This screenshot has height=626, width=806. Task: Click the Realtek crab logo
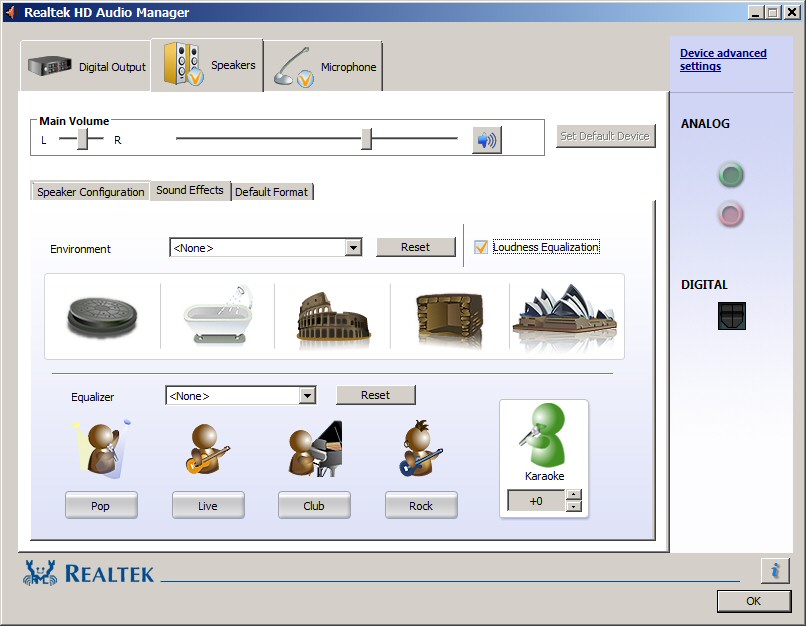40,573
